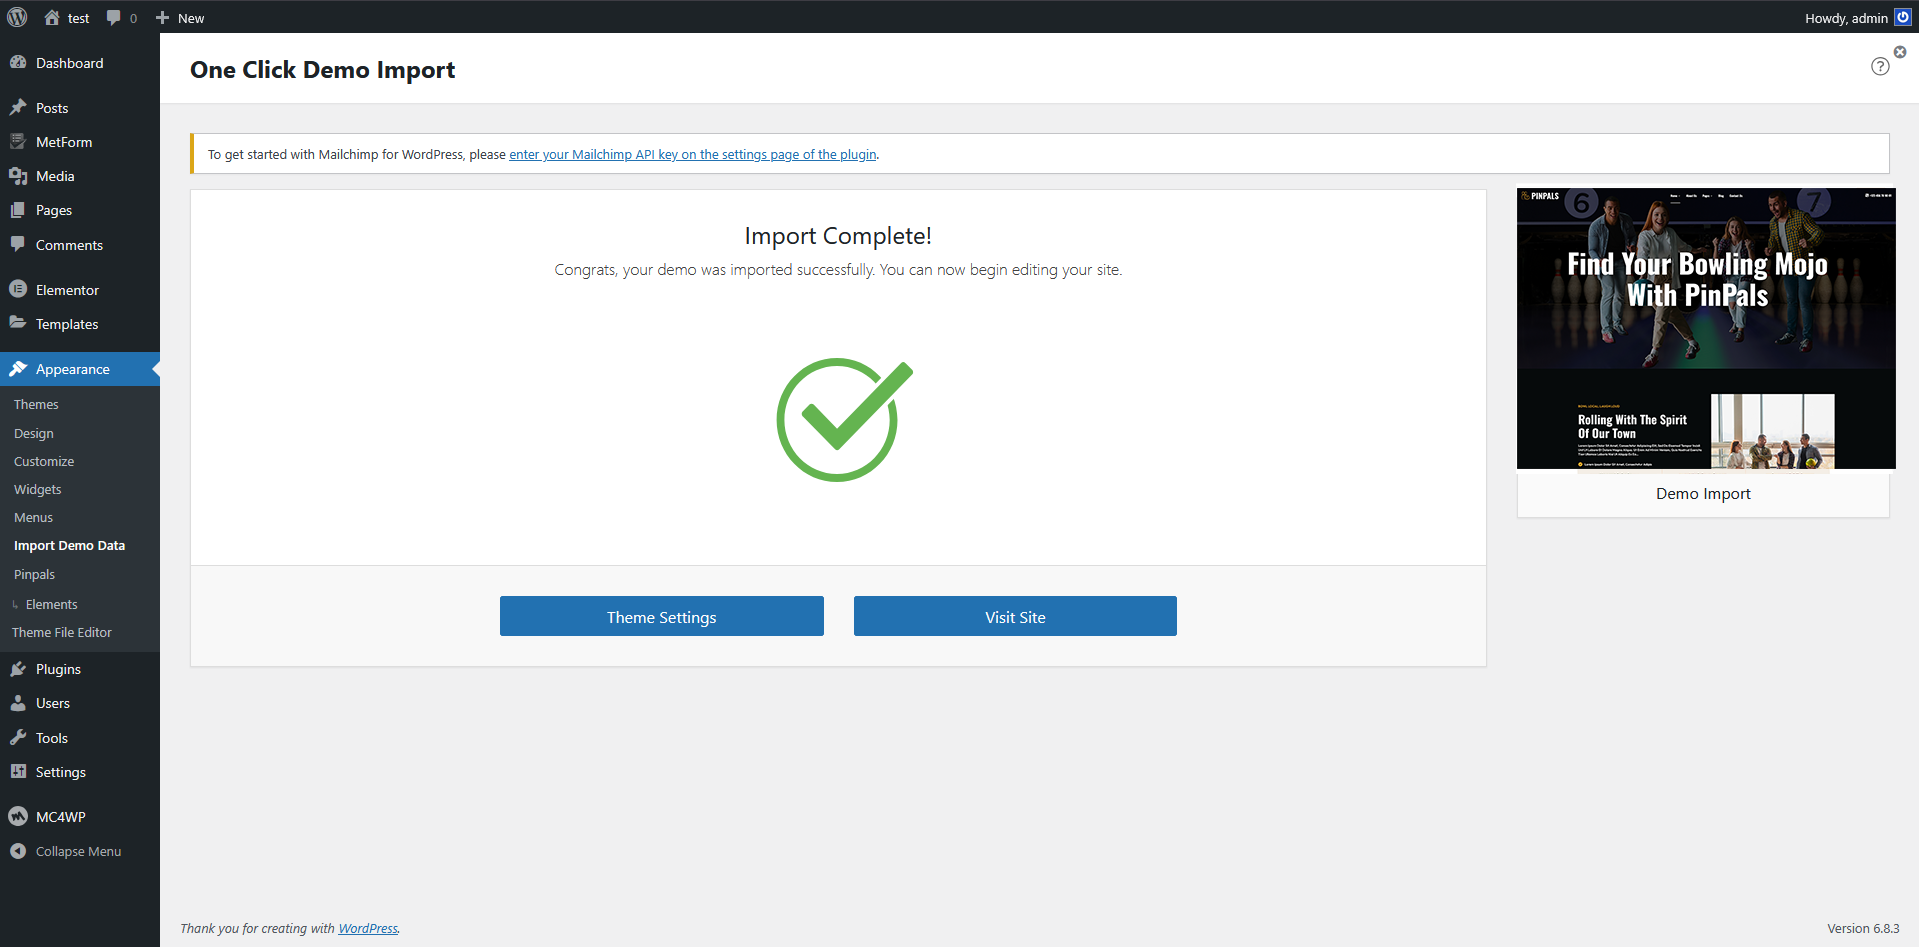This screenshot has width=1919, height=947.
Task: Open the Elementor sidebar menu
Action: [67, 290]
